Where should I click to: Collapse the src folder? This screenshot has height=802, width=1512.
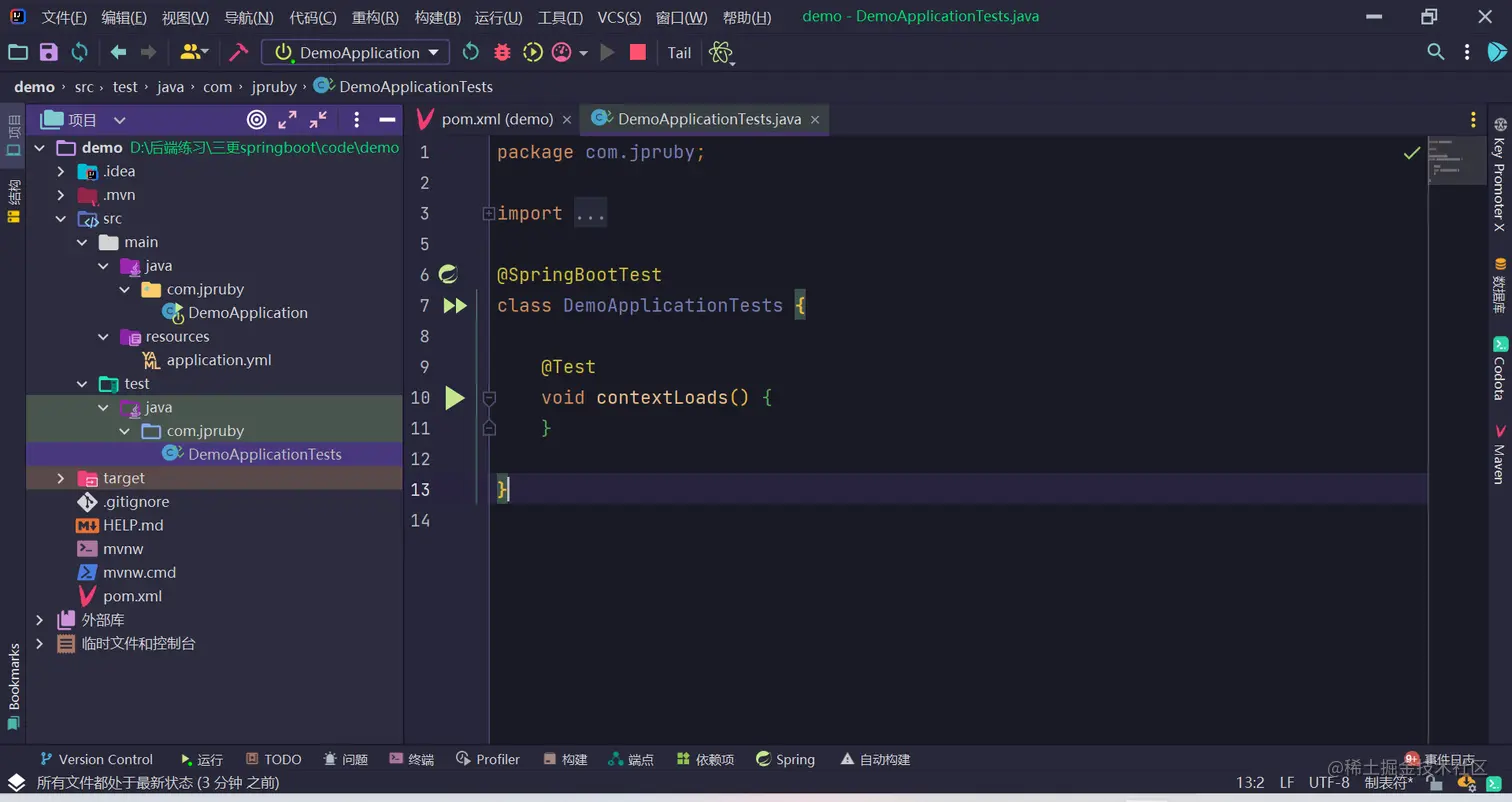pos(61,219)
